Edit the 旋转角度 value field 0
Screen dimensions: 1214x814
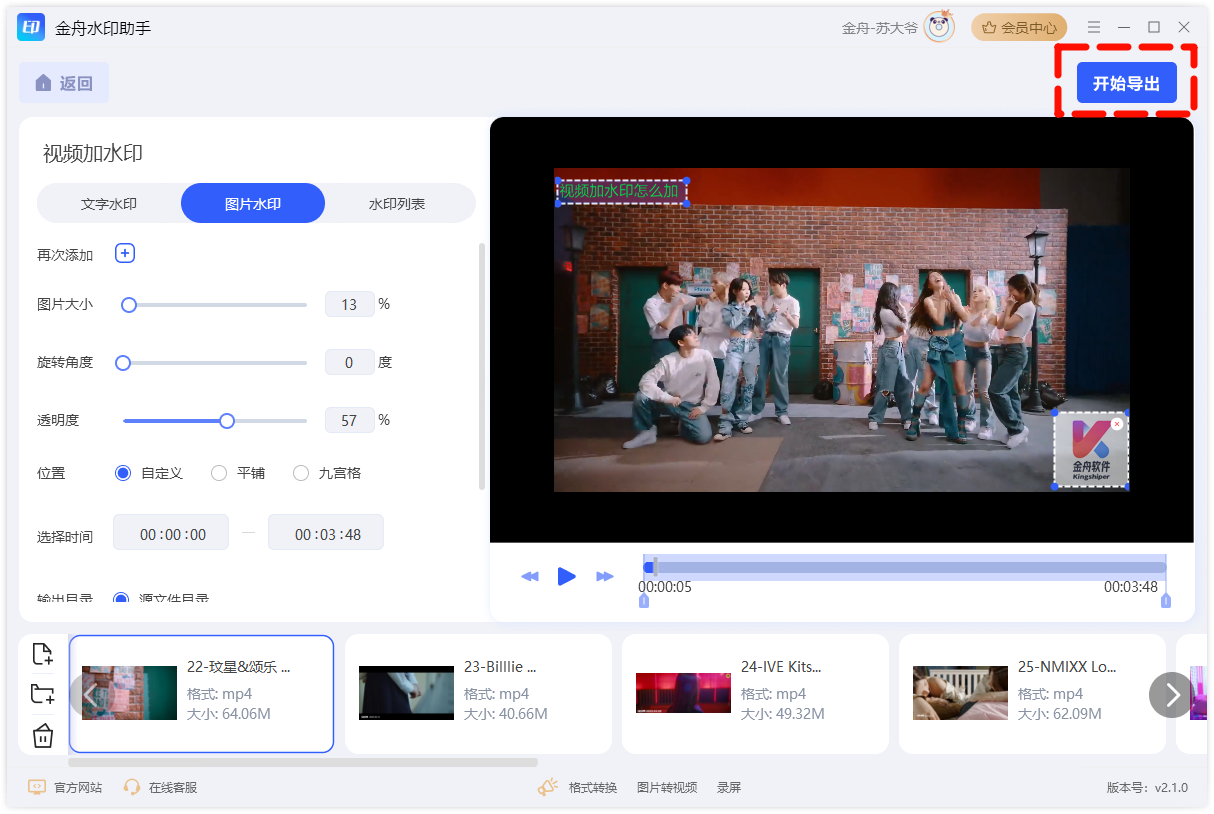click(349, 362)
